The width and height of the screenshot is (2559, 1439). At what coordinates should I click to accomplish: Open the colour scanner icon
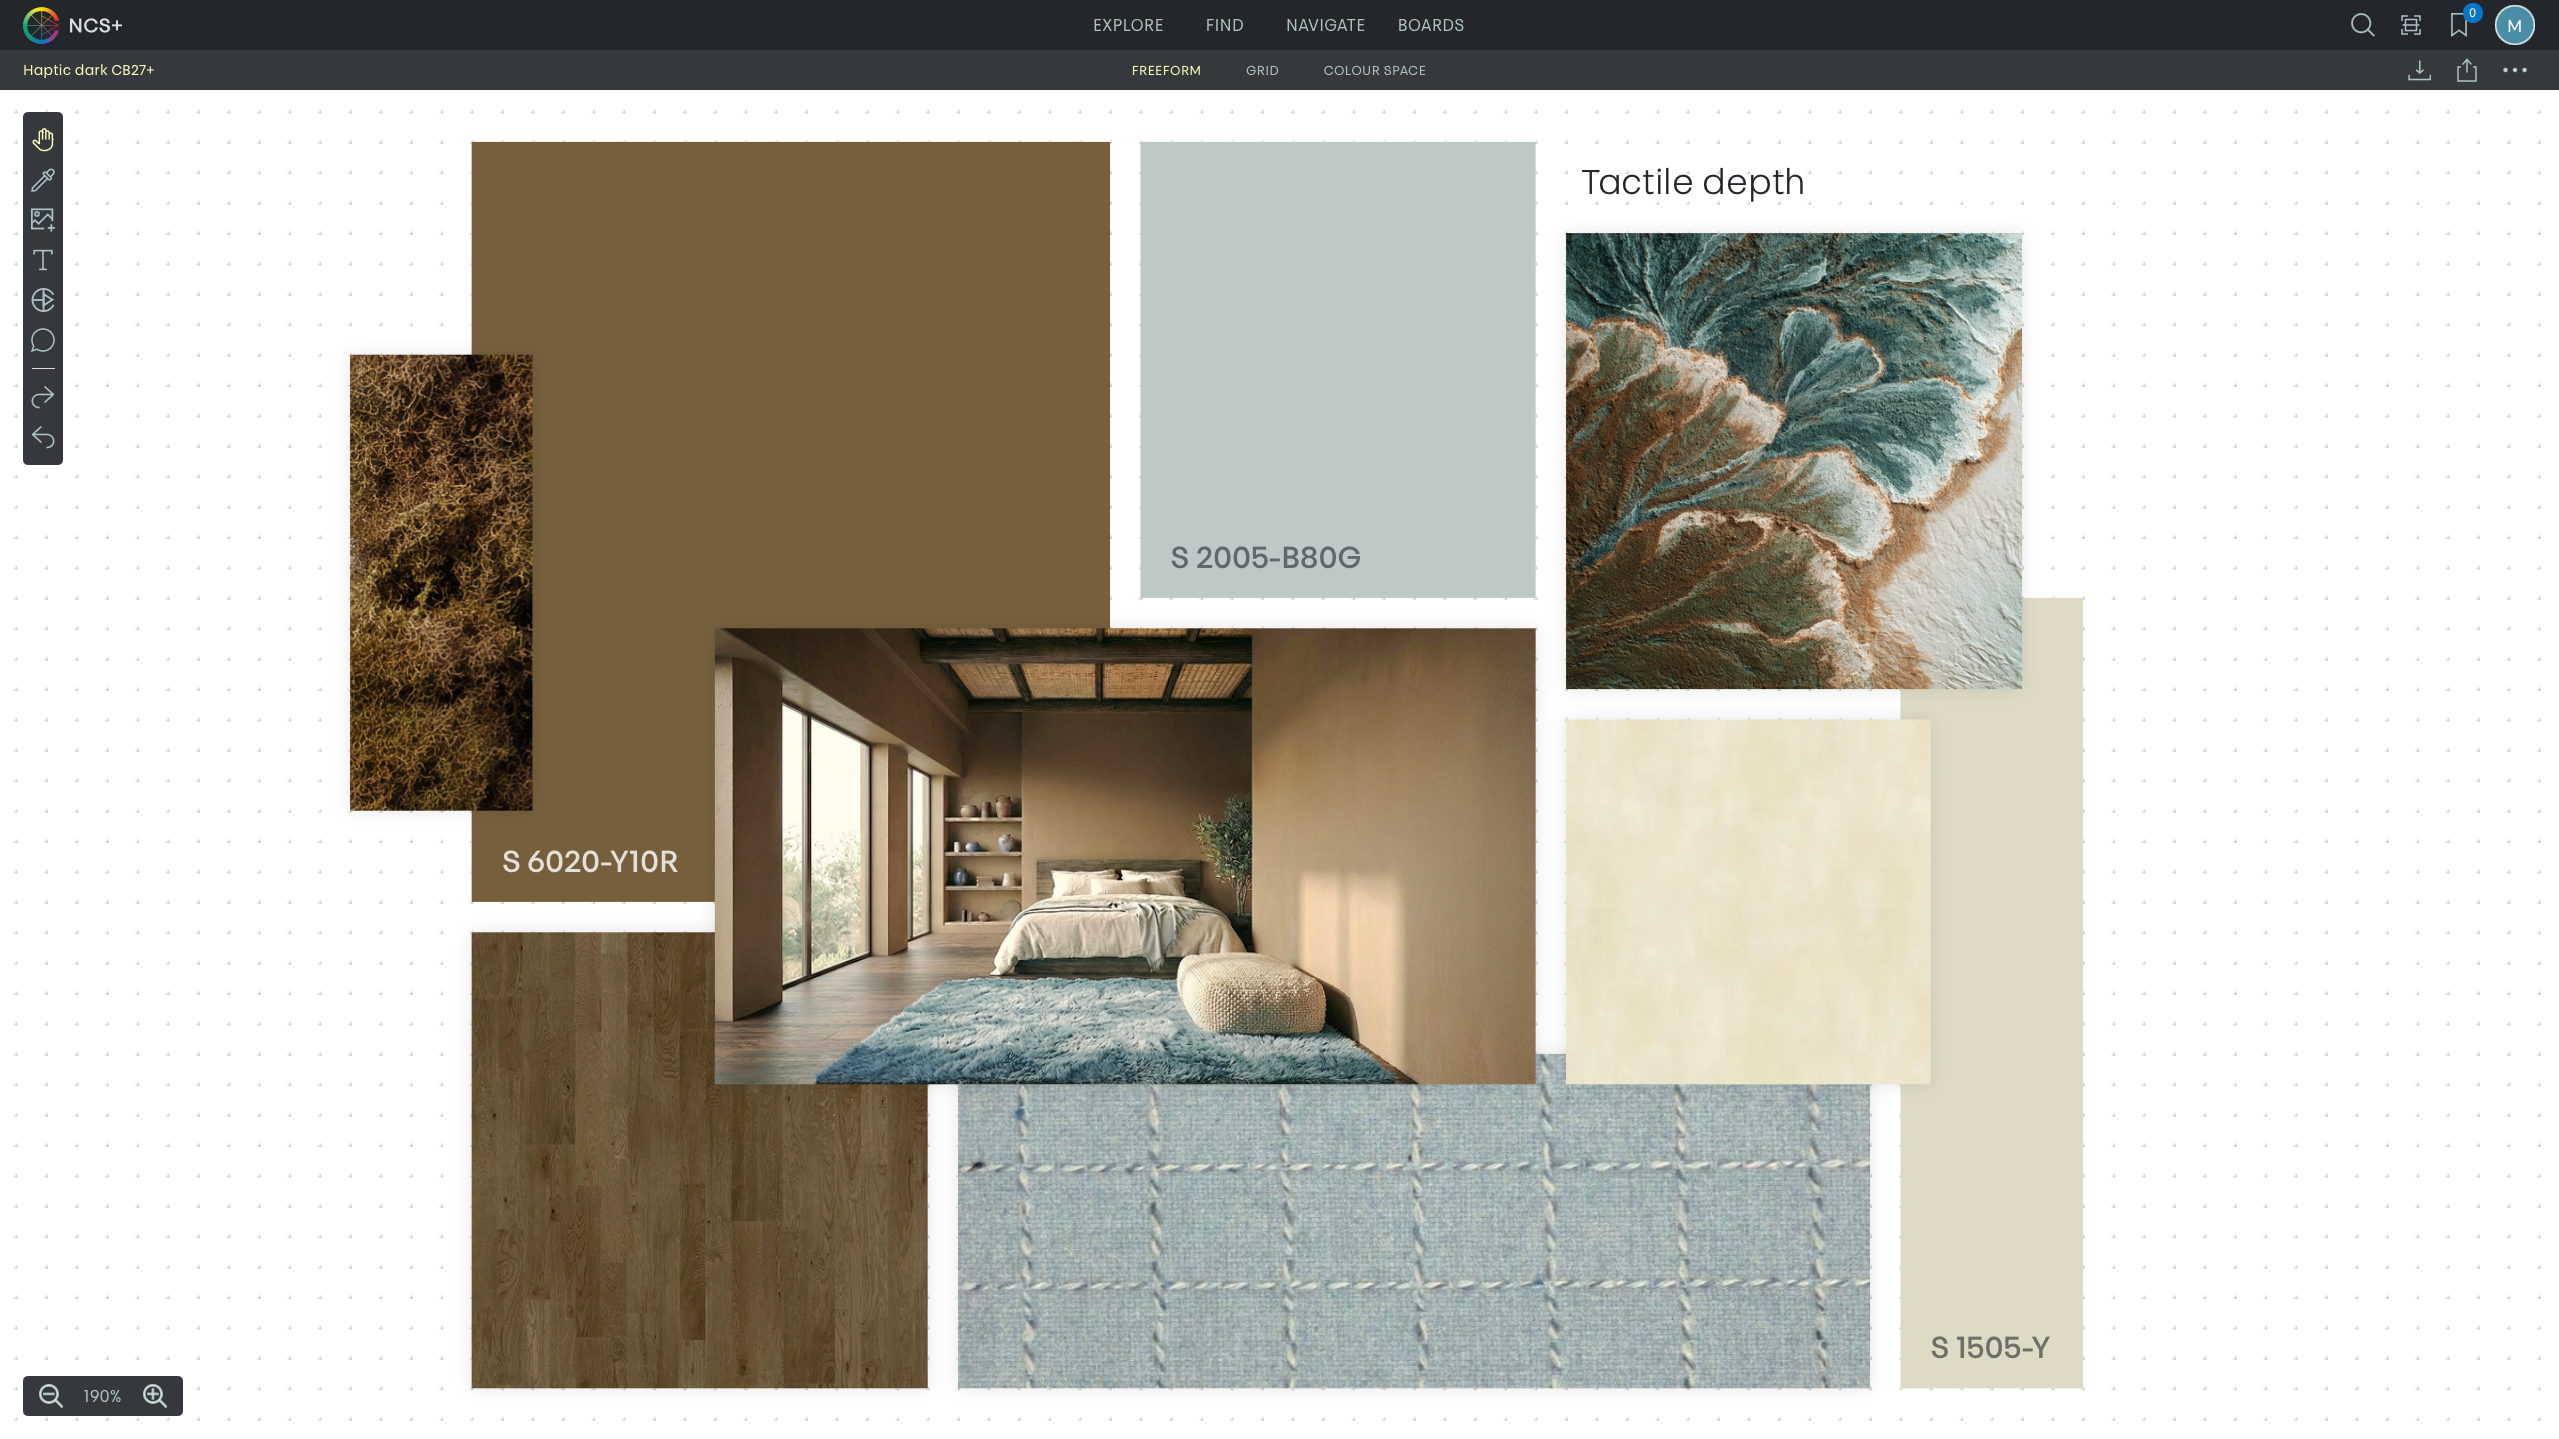2411,25
